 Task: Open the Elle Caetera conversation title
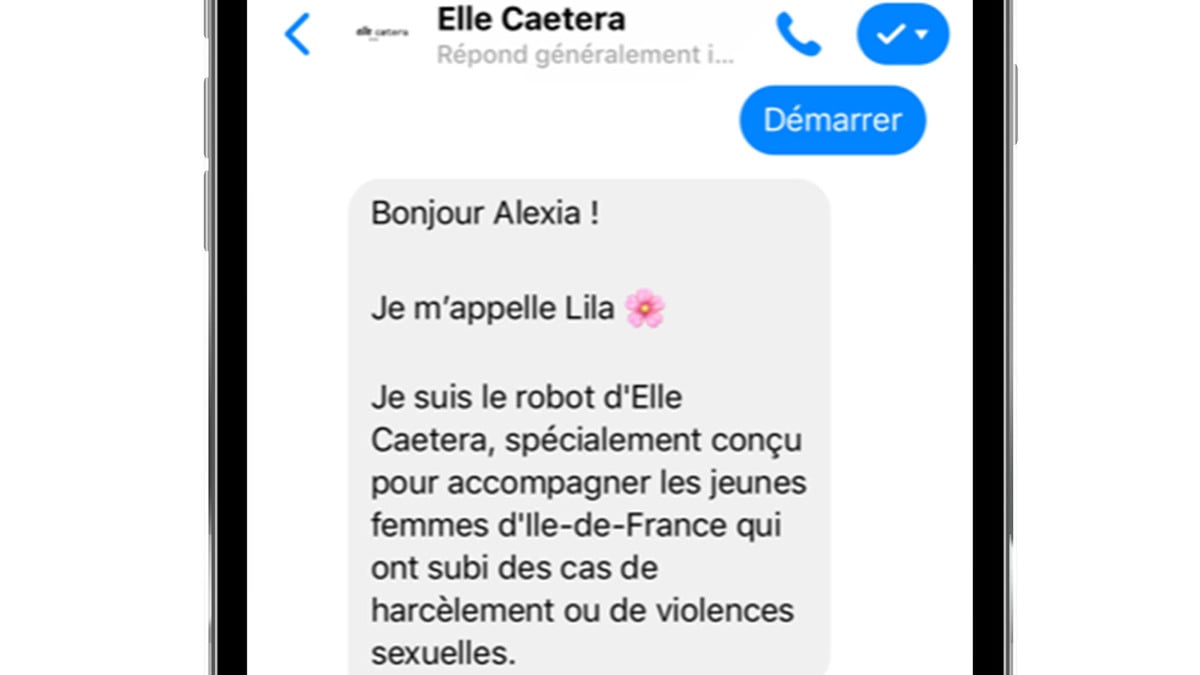coord(531,18)
